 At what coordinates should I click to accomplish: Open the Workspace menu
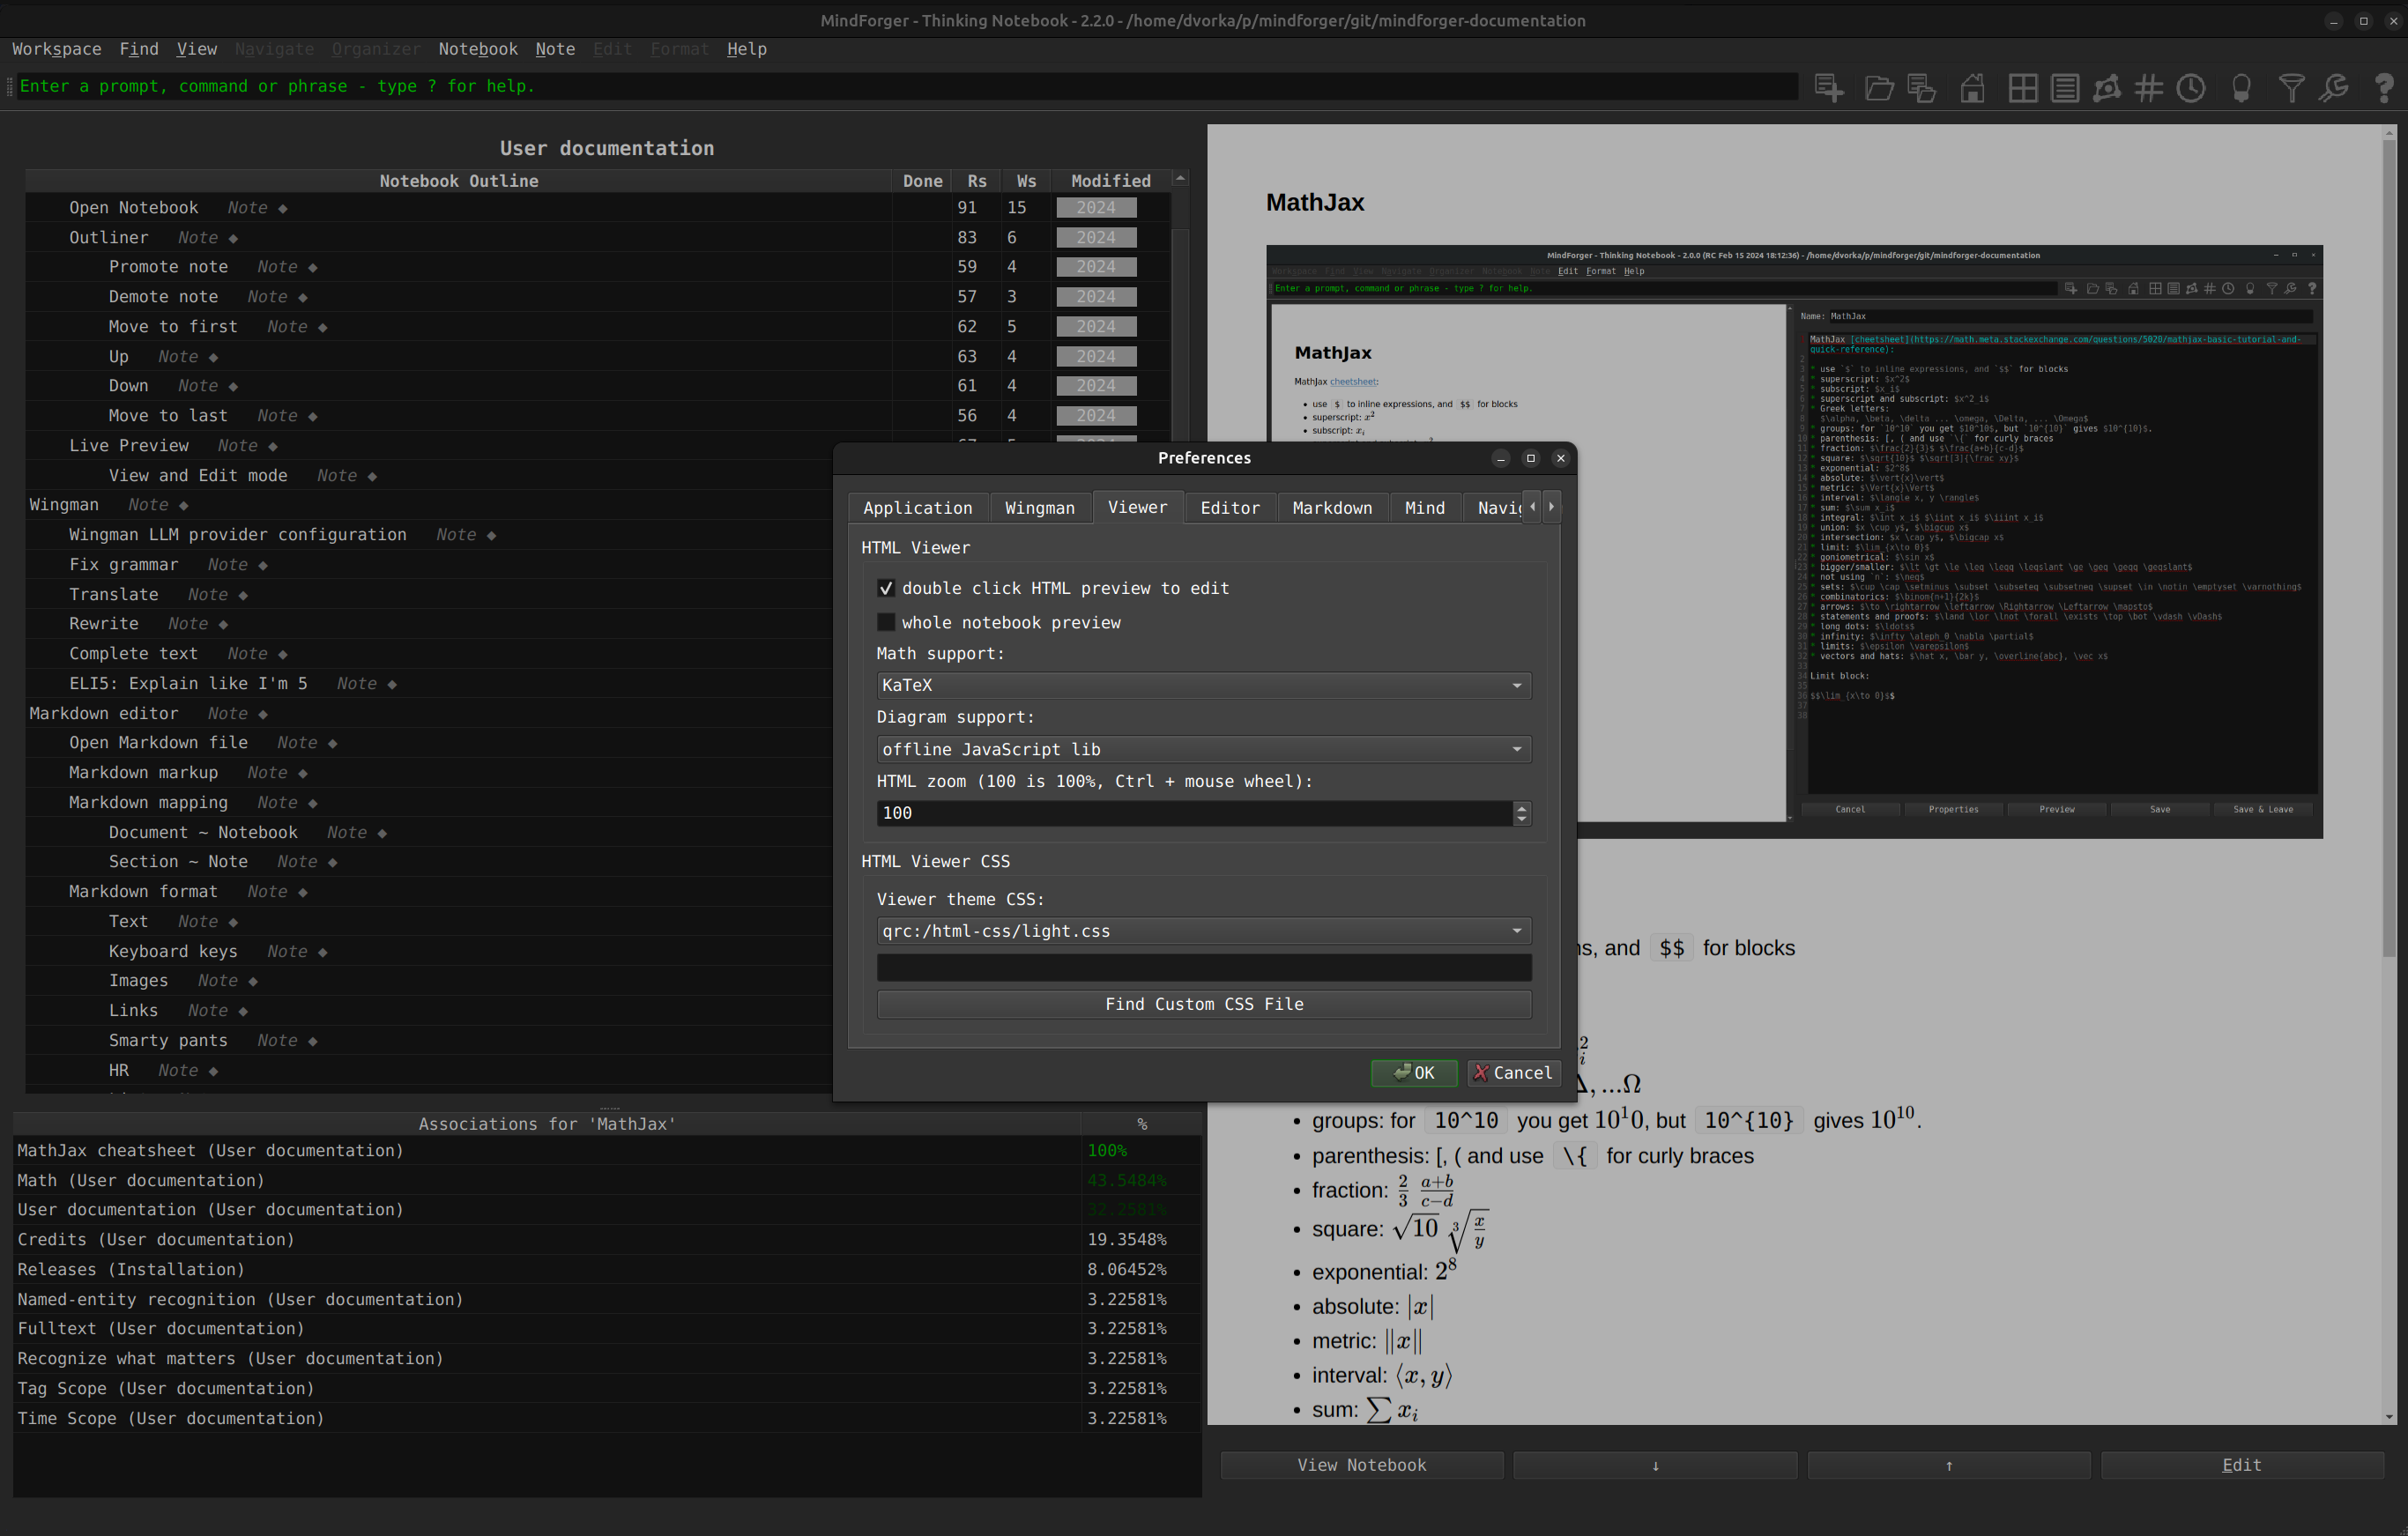click(x=56, y=49)
